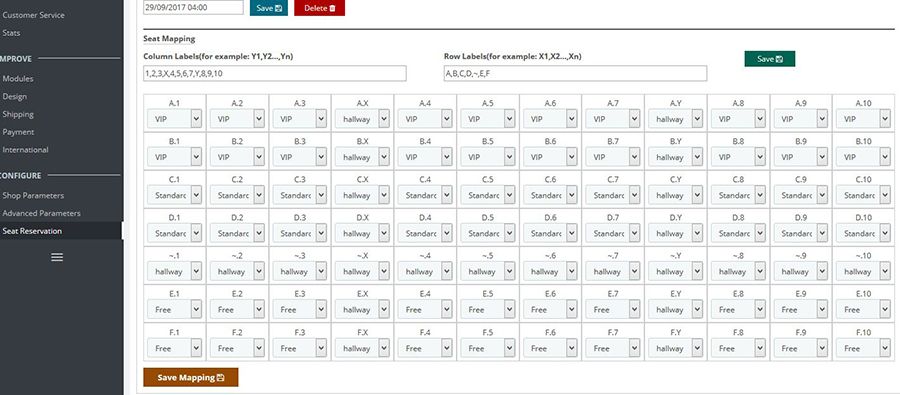Click the date time input field
Viewport: 900px width, 395px height.
(193, 7)
